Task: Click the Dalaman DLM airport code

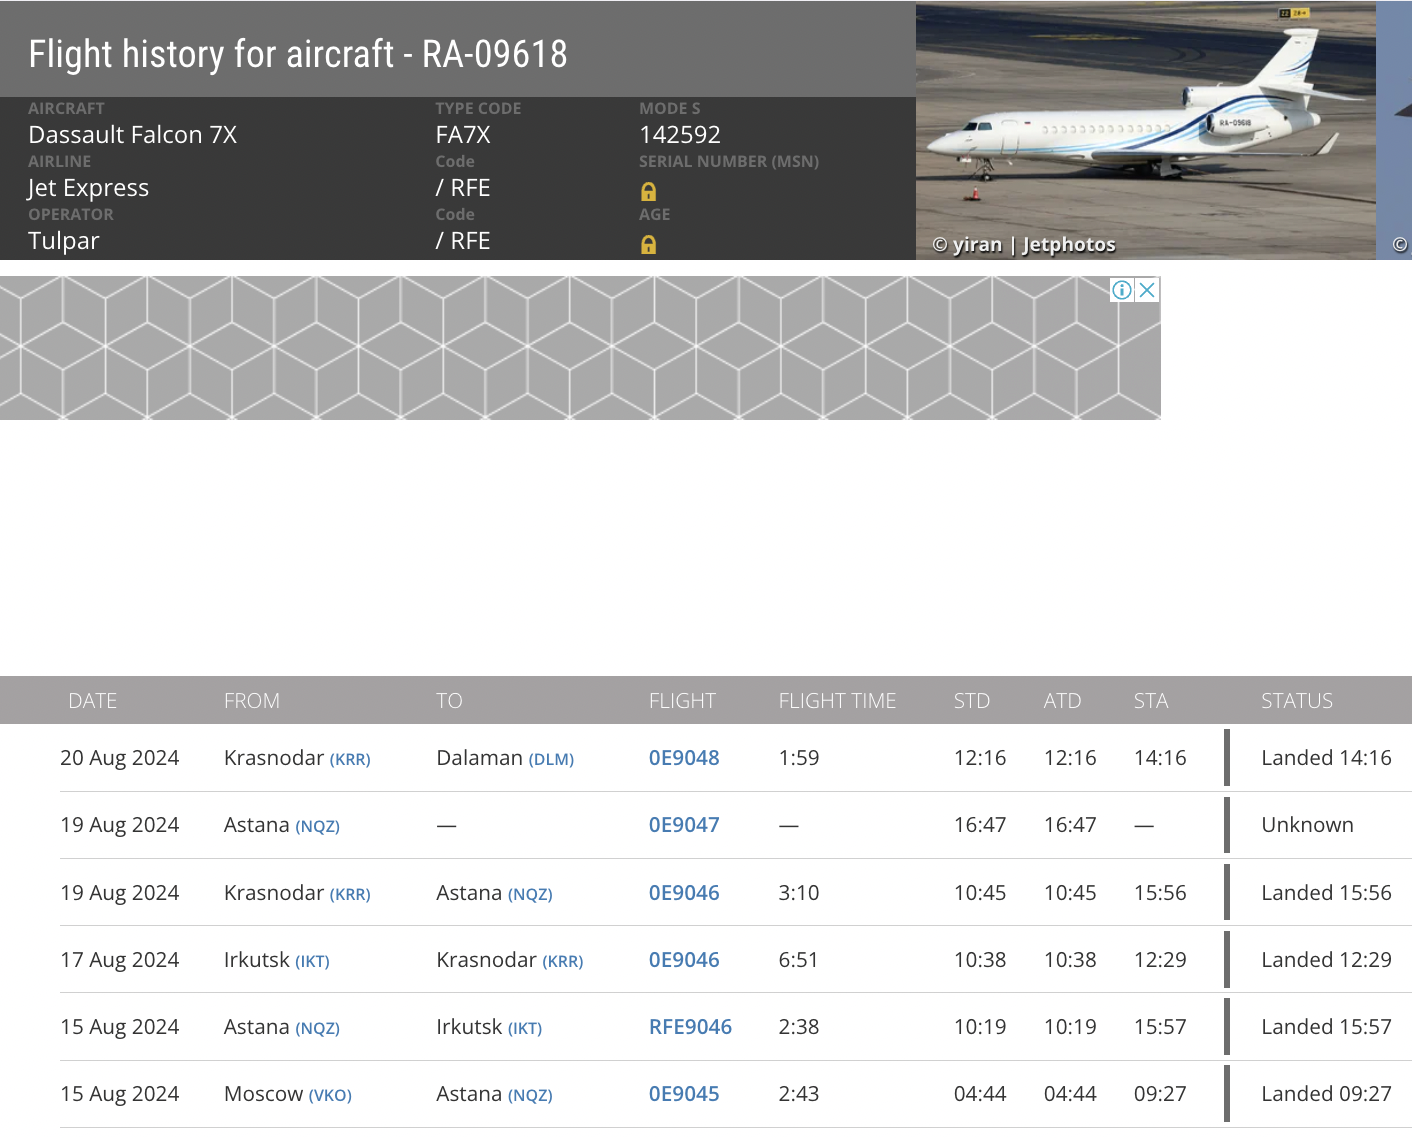Action: tap(551, 760)
